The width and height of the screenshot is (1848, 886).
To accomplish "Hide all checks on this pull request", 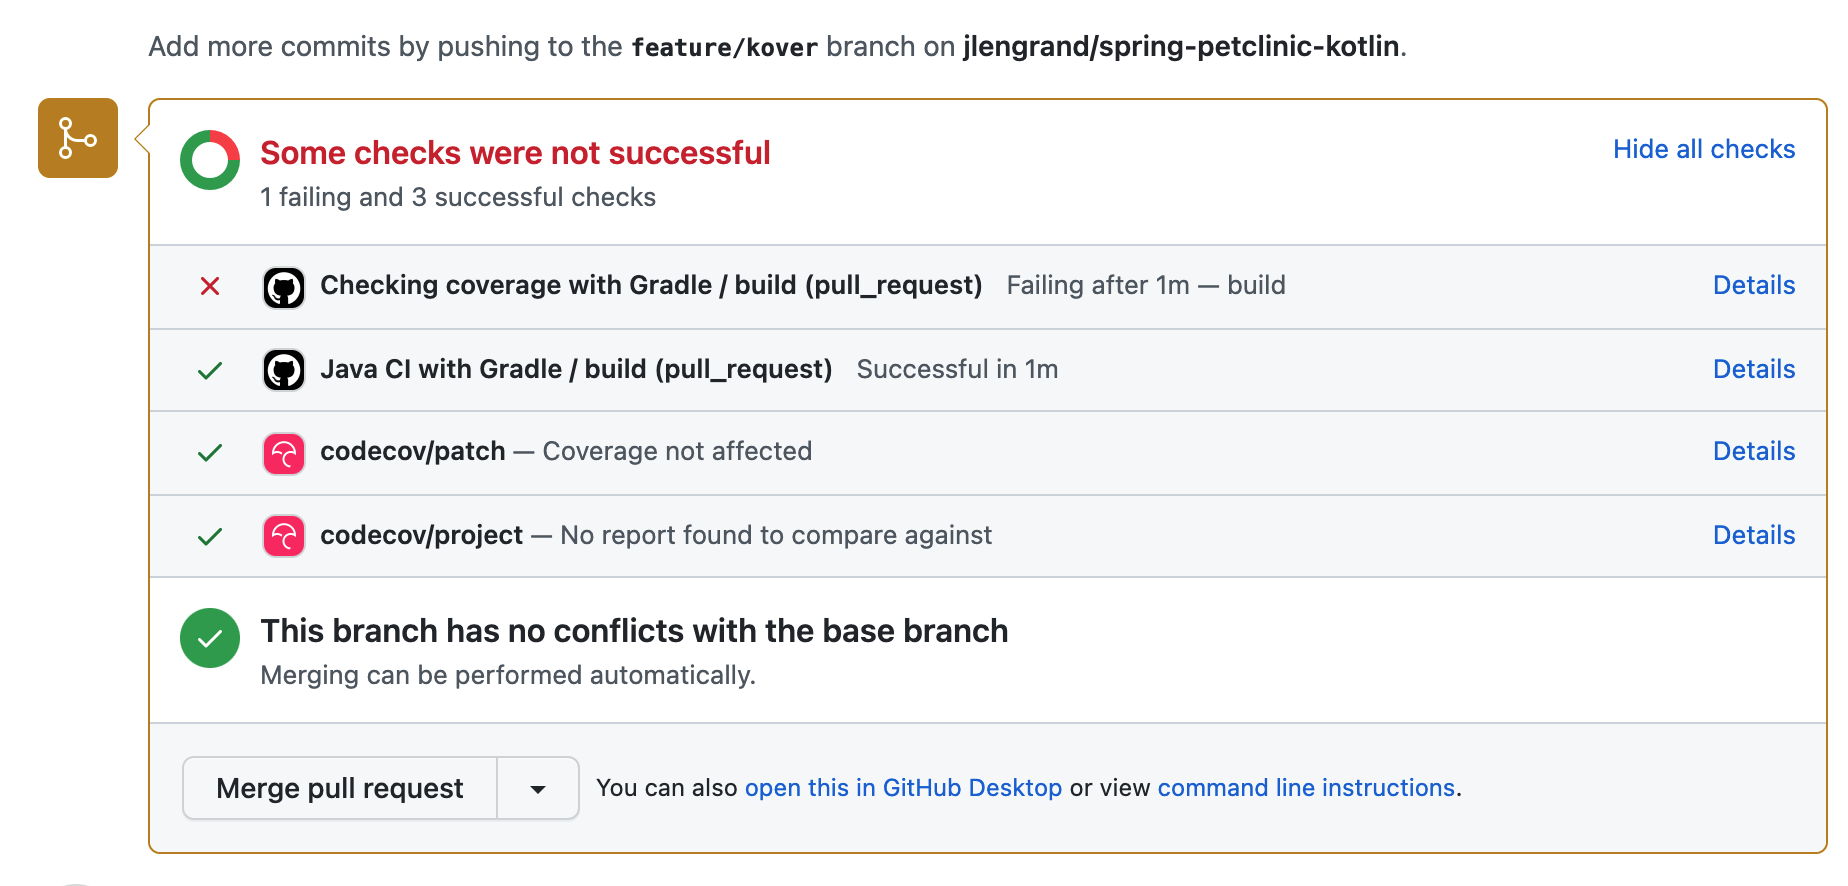I will (1703, 149).
